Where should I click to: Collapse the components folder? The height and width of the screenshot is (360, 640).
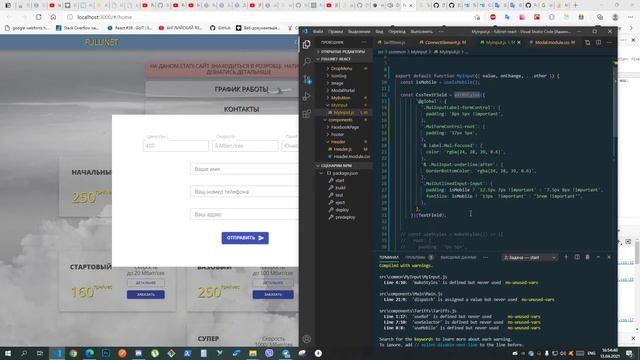click(x=340, y=120)
